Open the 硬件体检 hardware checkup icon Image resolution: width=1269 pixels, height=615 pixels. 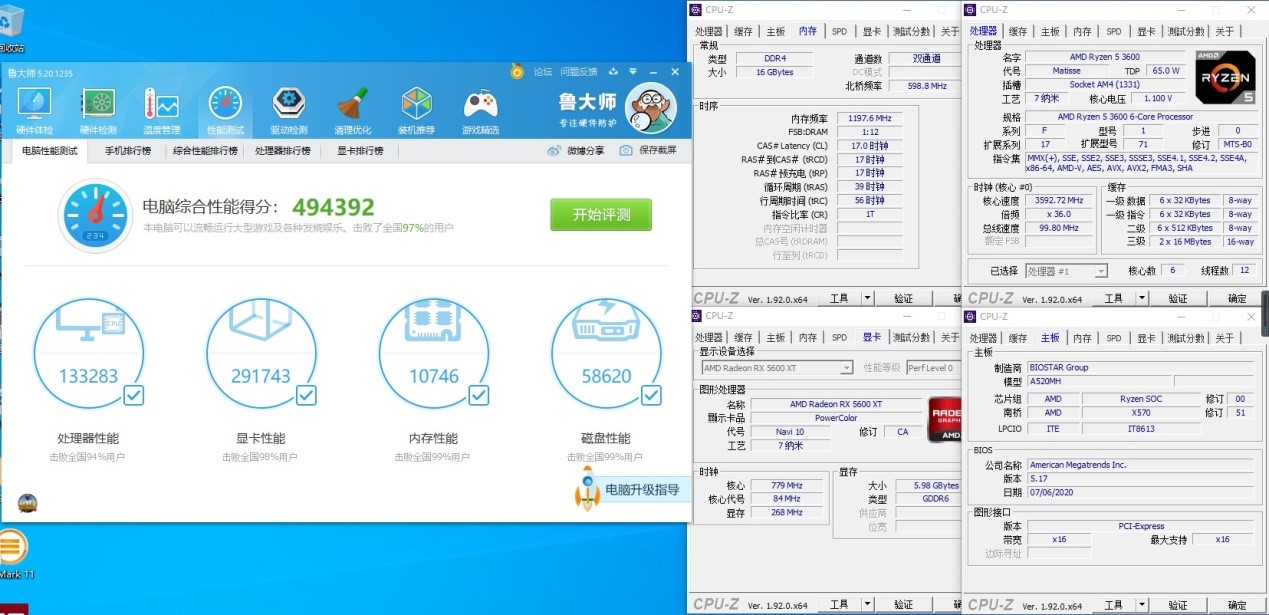35,103
